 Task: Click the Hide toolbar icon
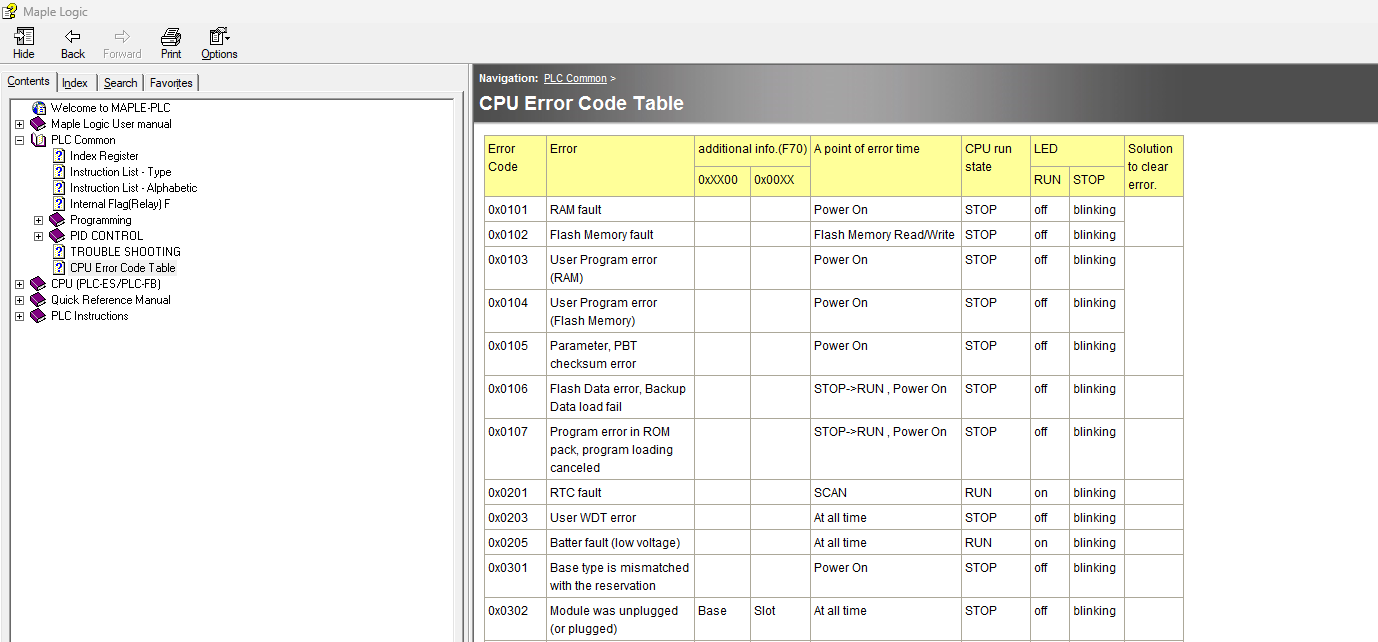22,43
